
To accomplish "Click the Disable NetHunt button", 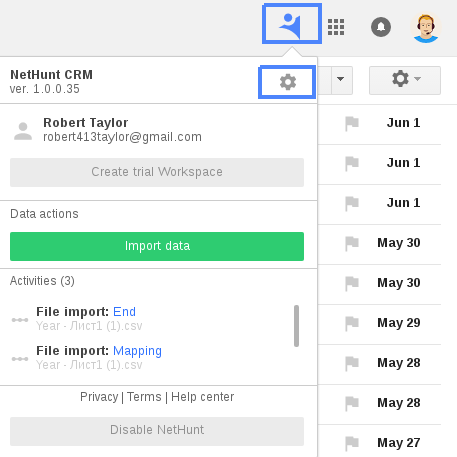I will click(x=157, y=431).
